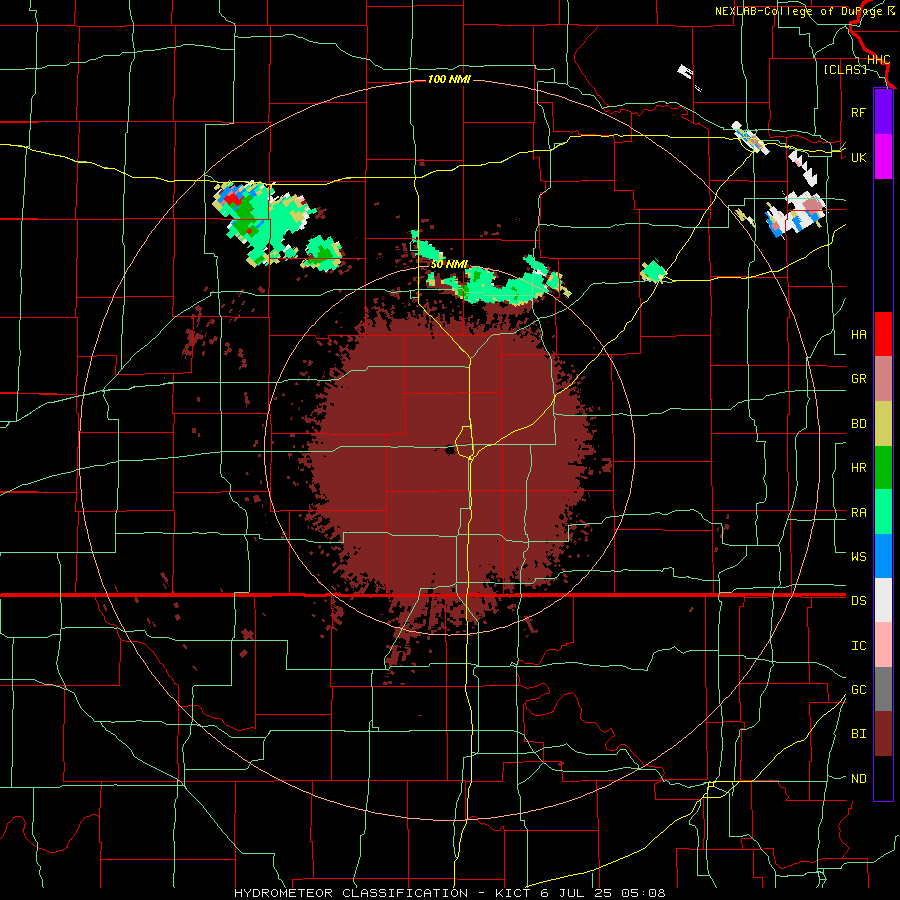Click the 50 NMI range ring label
Viewport: 900px width, 900px height.
coord(449,264)
